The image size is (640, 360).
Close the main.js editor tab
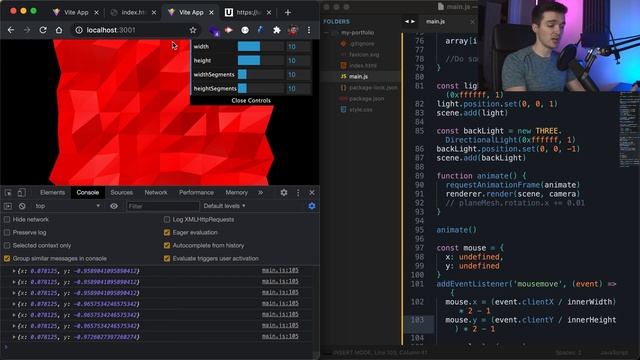click(472, 22)
